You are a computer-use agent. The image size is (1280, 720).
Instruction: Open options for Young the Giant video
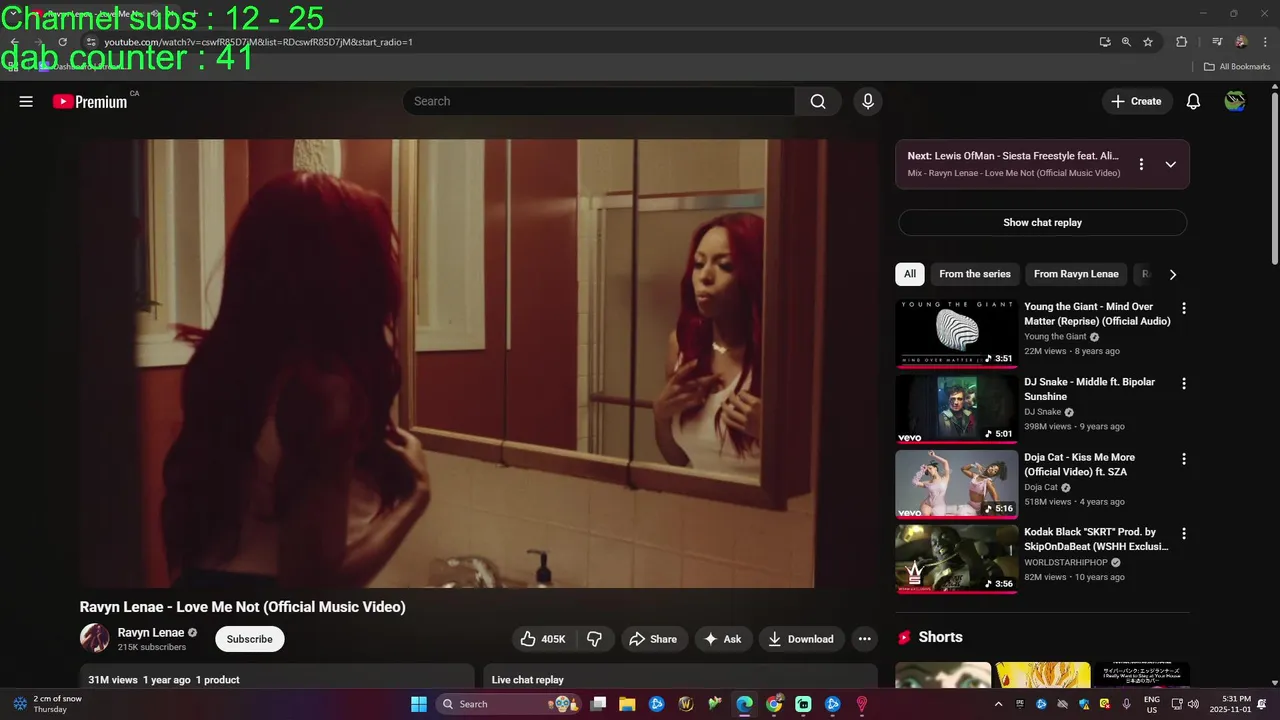[x=1184, y=308]
